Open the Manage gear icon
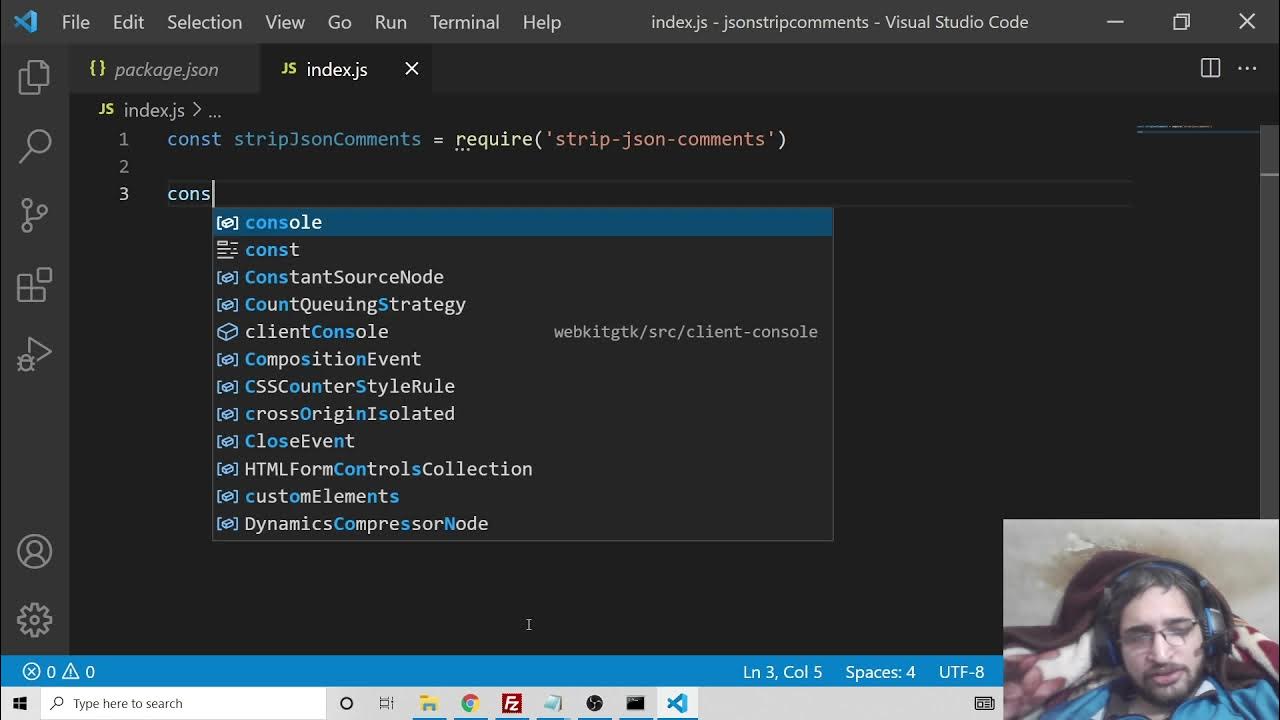This screenshot has width=1280, height=720. pyautogui.click(x=34, y=620)
